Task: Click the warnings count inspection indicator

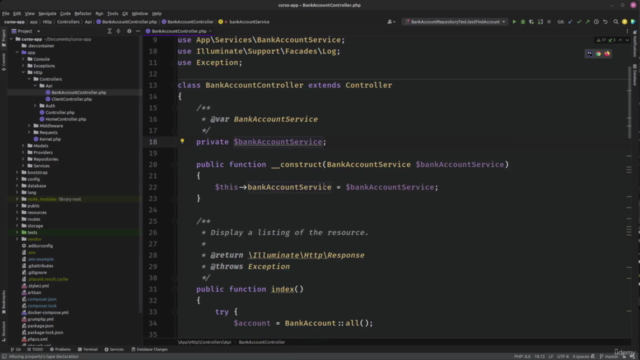Action: click(601, 40)
